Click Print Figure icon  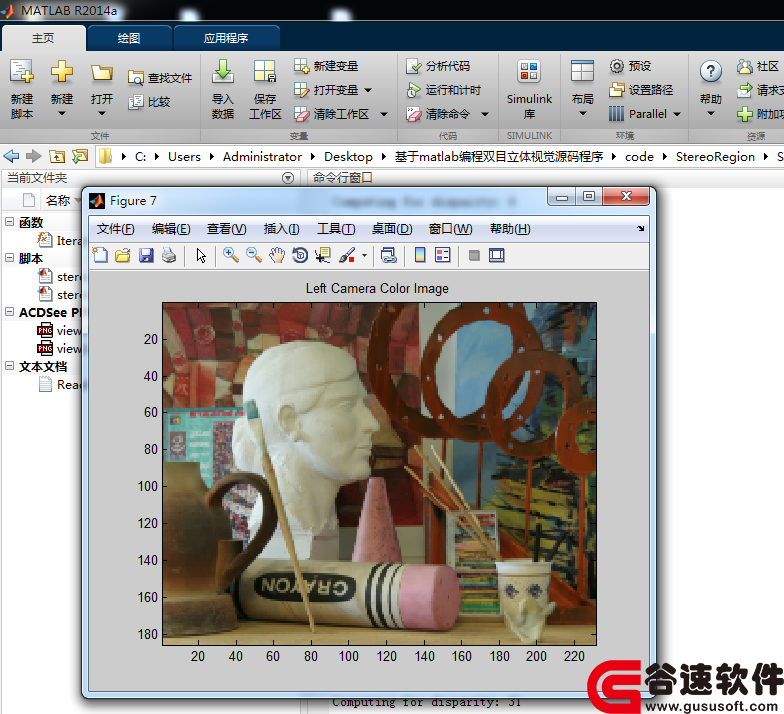coord(169,256)
